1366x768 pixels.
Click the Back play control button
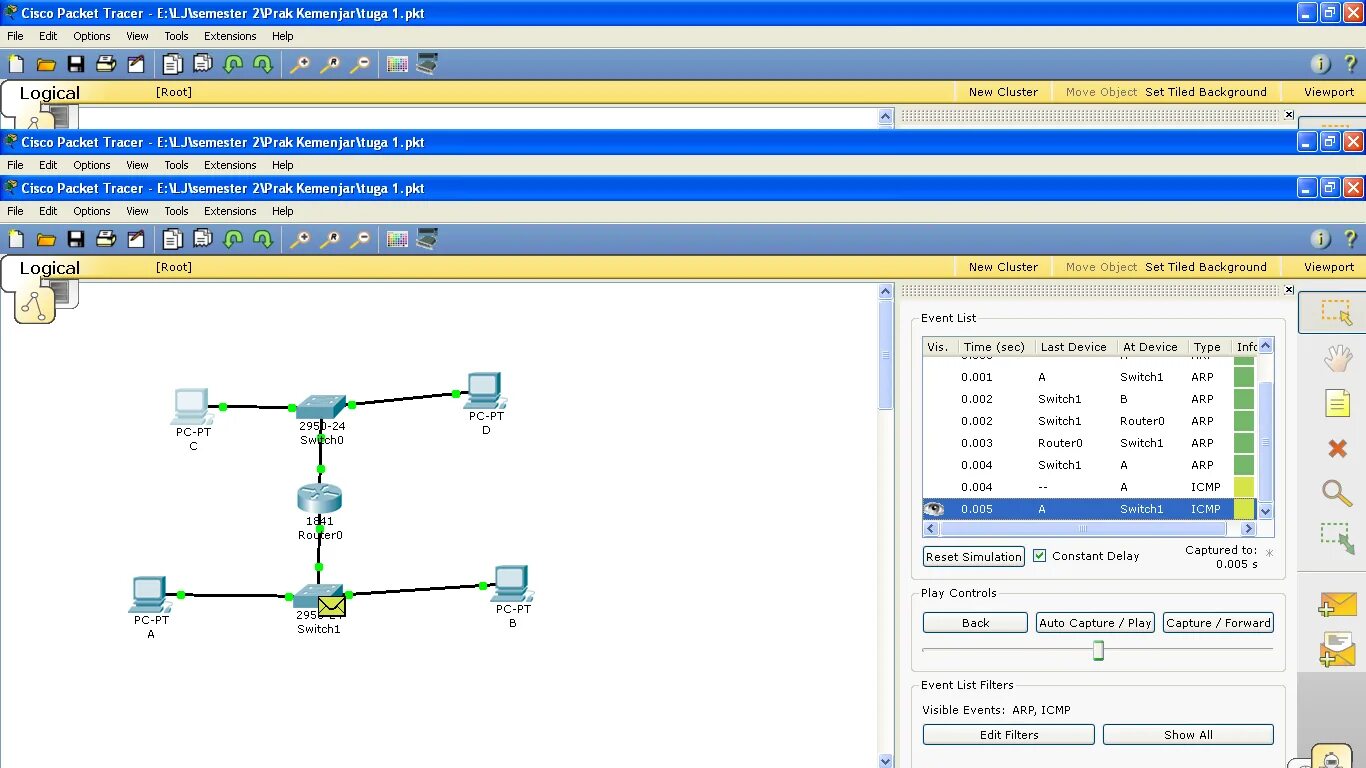coord(975,623)
